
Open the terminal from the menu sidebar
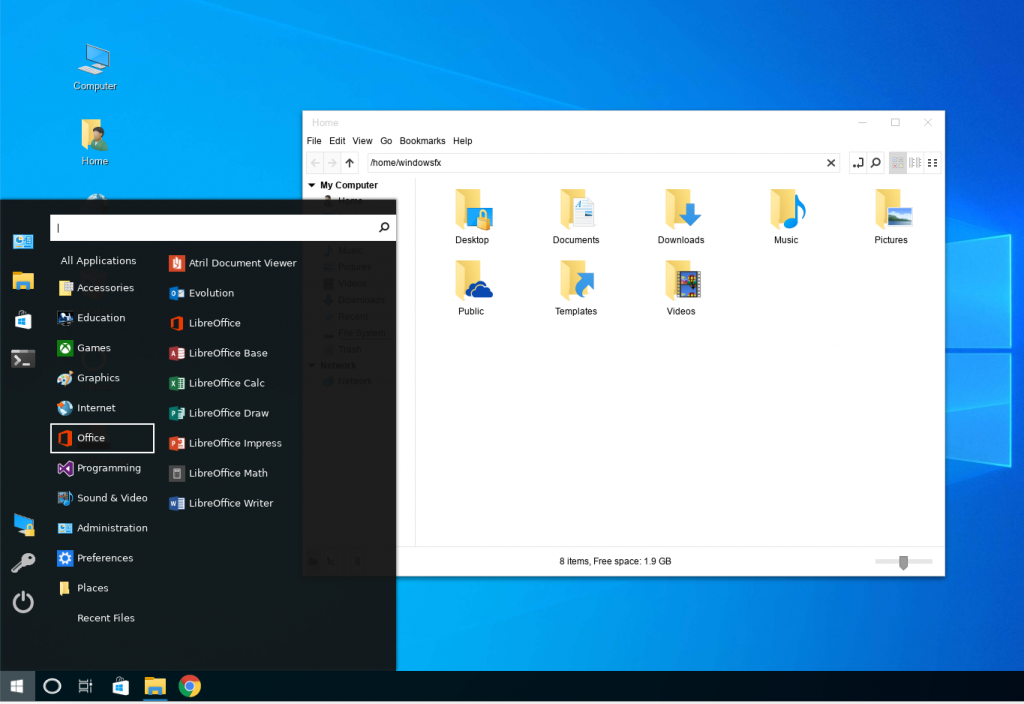[x=23, y=358]
